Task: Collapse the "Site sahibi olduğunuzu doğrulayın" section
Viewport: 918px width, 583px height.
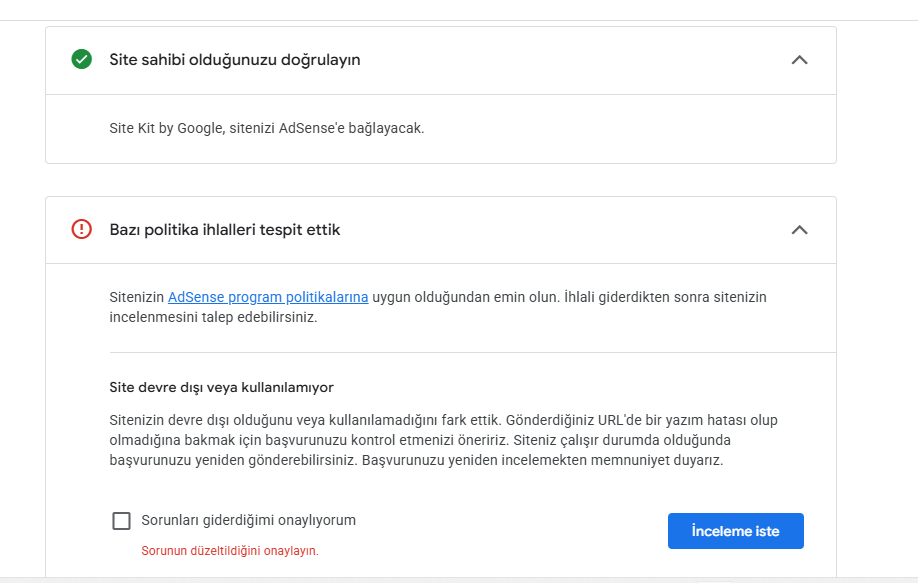Action: [x=799, y=60]
